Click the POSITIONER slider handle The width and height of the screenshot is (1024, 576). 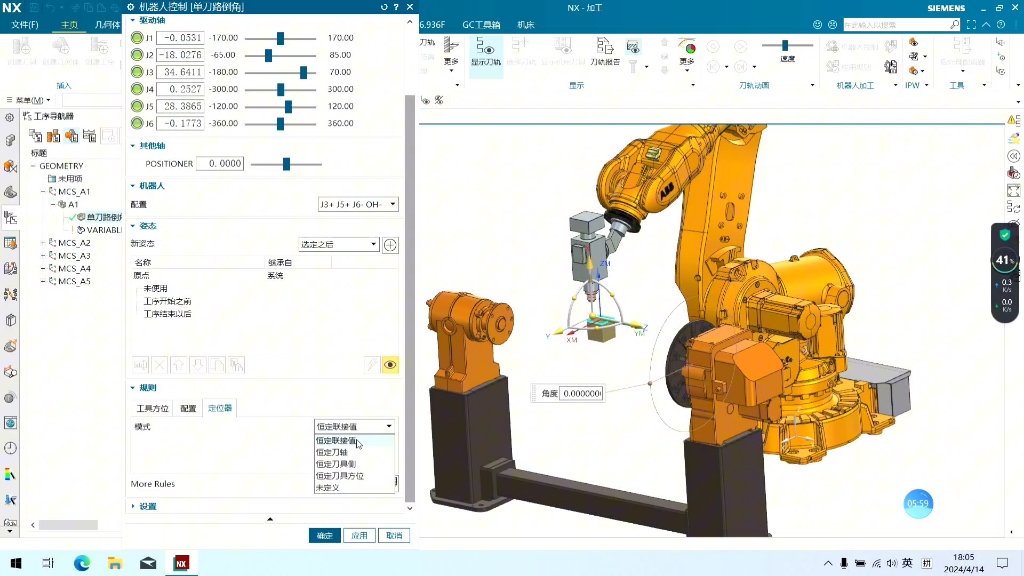click(x=287, y=164)
